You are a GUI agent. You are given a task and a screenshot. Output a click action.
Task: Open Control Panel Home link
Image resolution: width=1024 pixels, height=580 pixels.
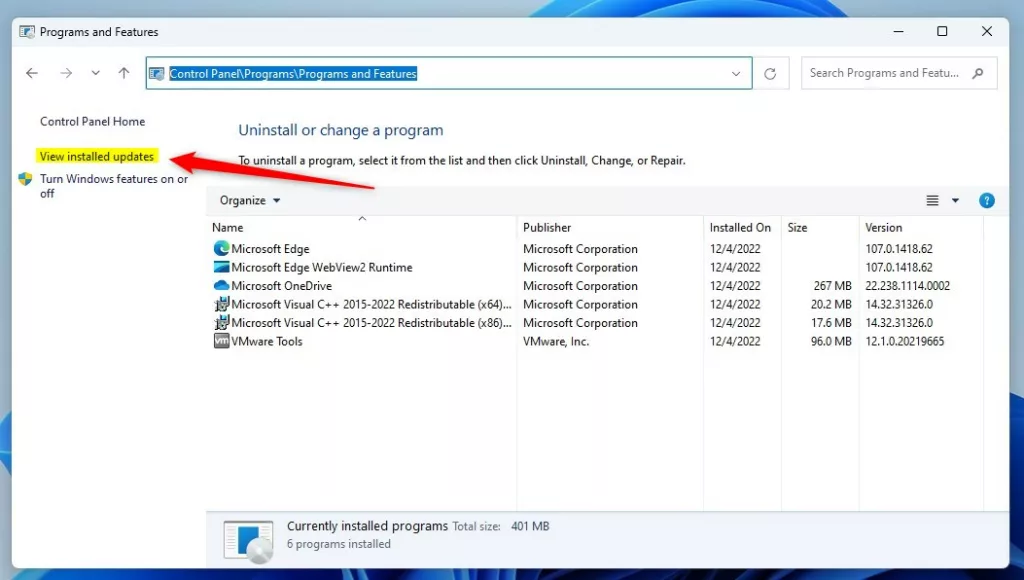[x=92, y=121]
